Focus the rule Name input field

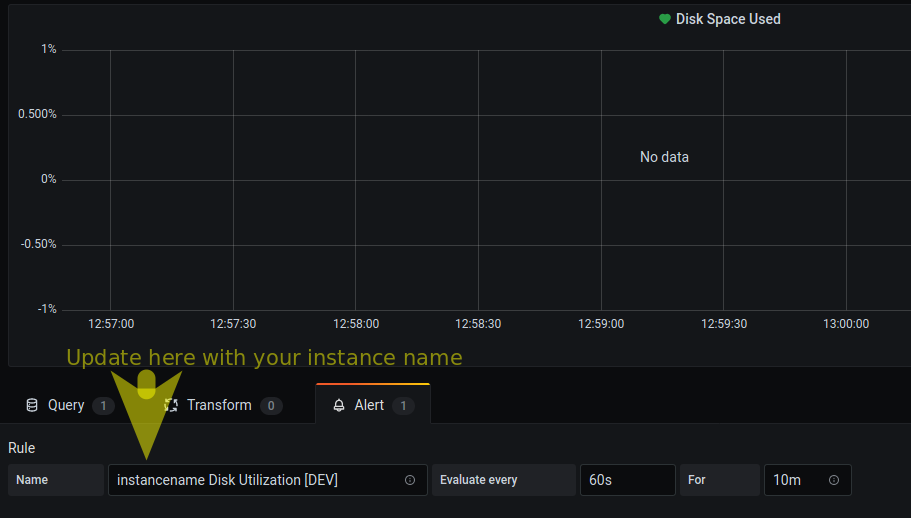click(255, 480)
